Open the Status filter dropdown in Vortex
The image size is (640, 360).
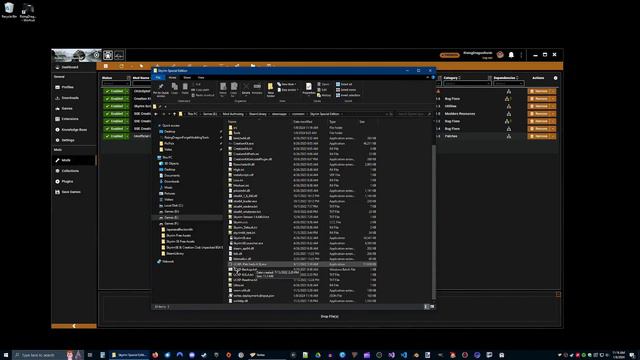click(116, 84)
